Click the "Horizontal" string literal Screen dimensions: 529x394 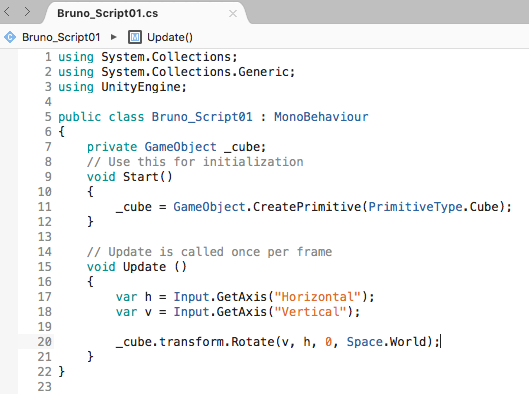coord(317,297)
